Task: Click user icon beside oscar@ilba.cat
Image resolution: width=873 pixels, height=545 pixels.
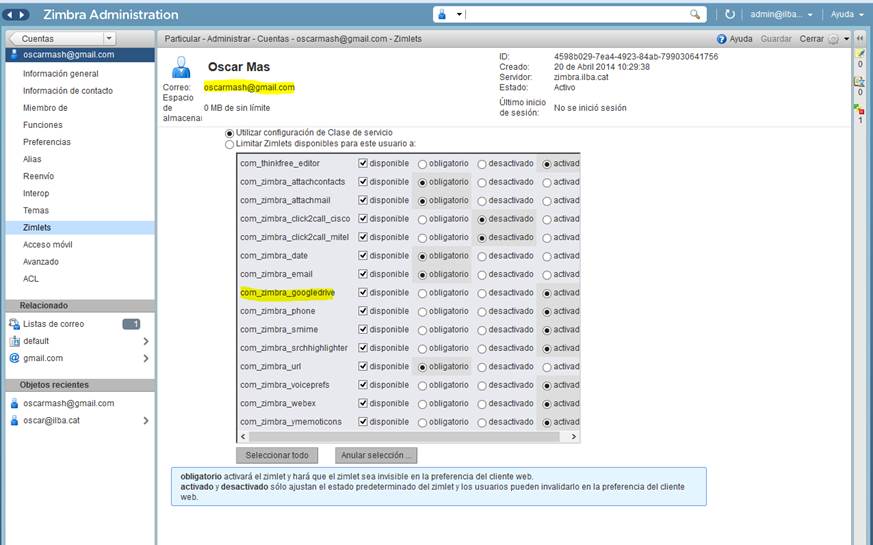Action: coord(14,420)
